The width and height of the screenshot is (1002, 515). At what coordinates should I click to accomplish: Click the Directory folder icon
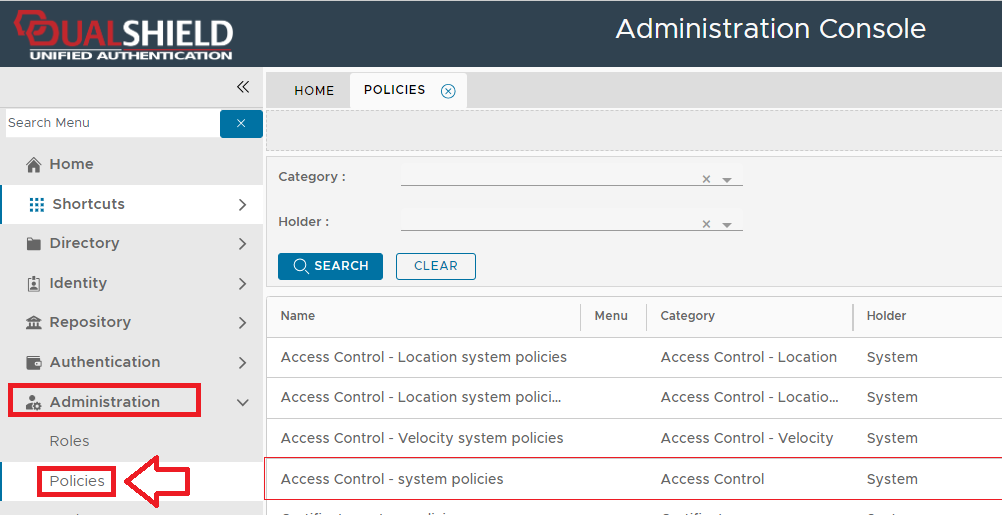pyautogui.click(x=34, y=244)
